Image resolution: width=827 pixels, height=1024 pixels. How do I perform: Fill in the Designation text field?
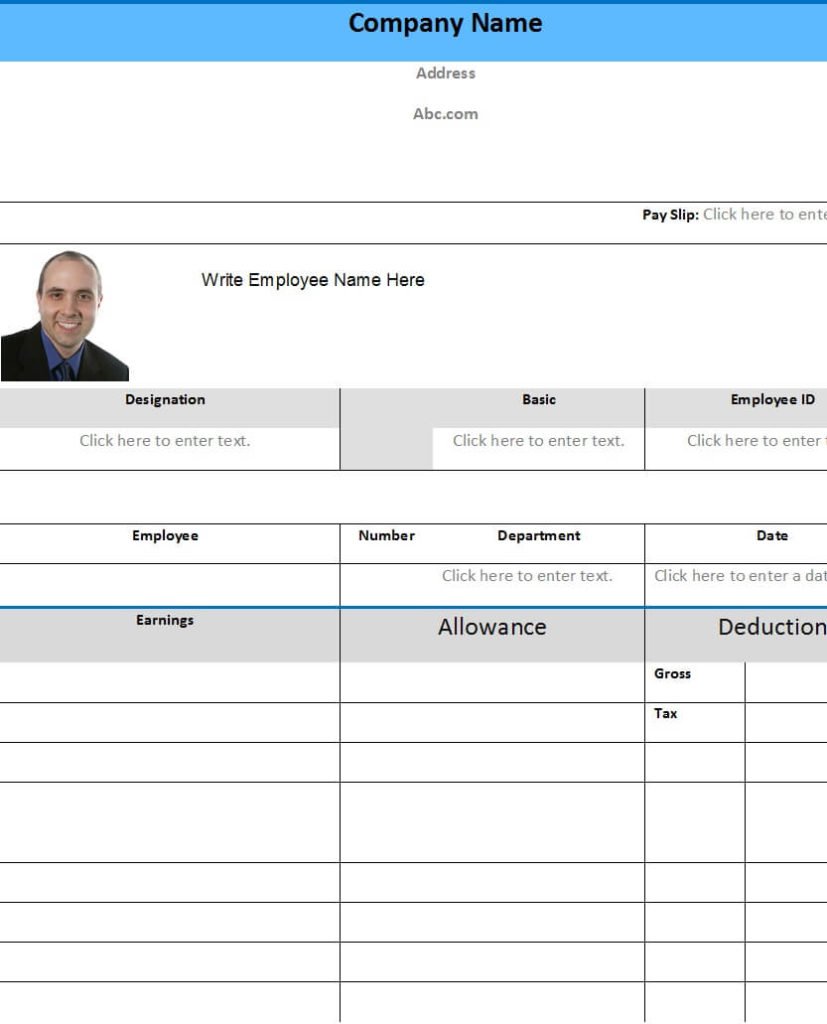pos(164,440)
